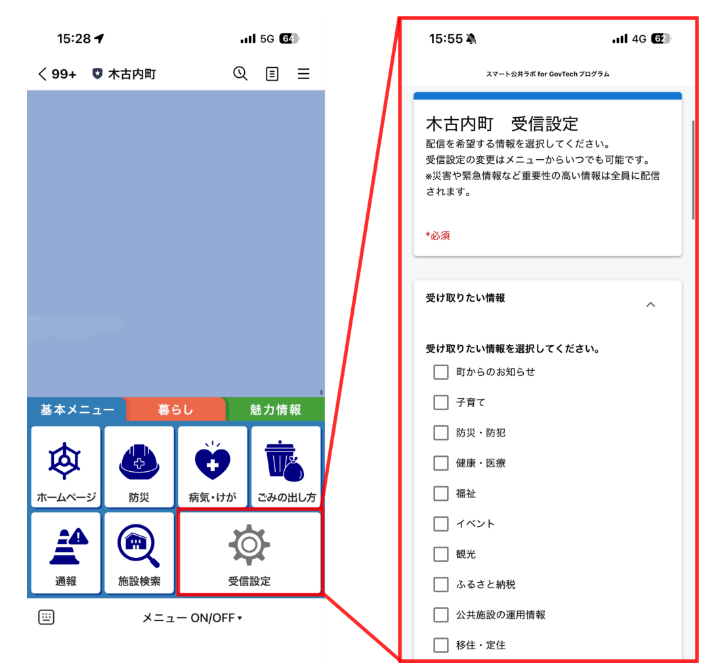The height and width of the screenshot is (670, 712).
Task: Open the notes list icon in header
Action: (x=272, y=74)
